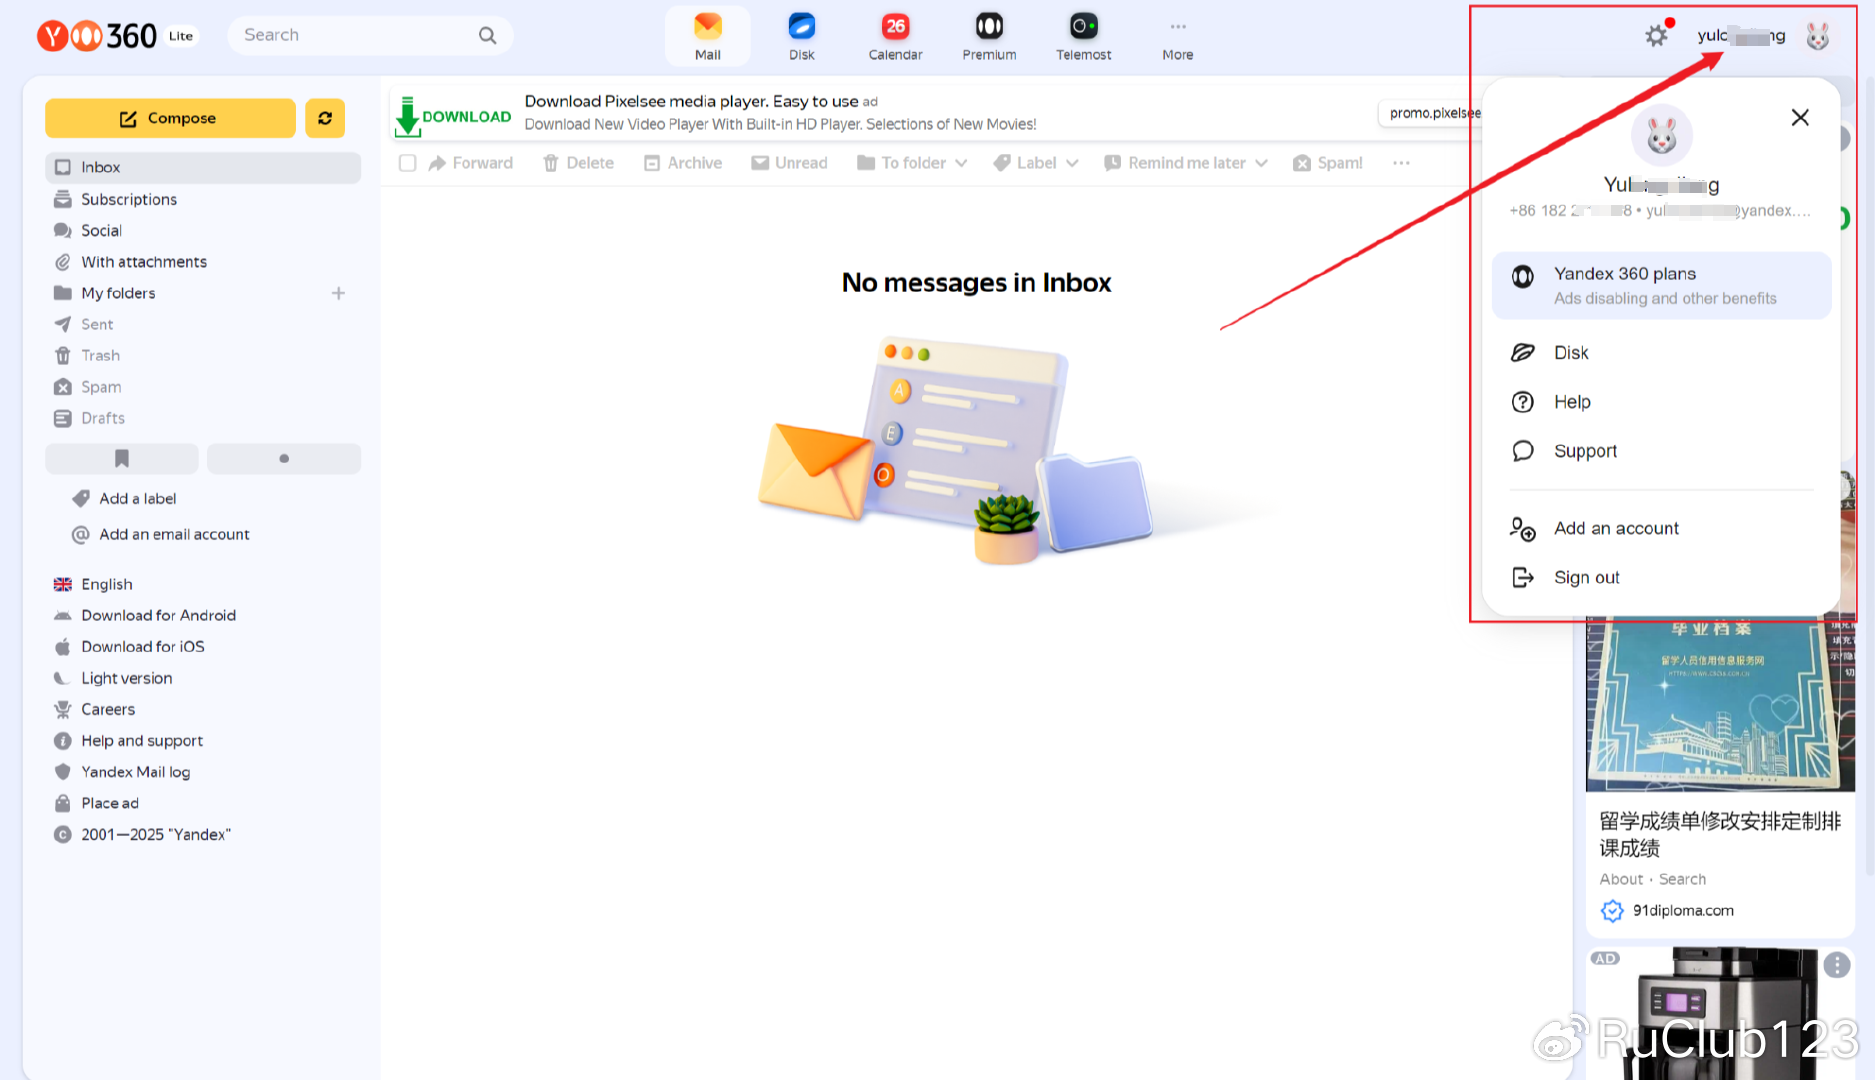Click the Unread toolbar button
The height and width of the screenshot is (1080, 1875).
click(789, 163)
